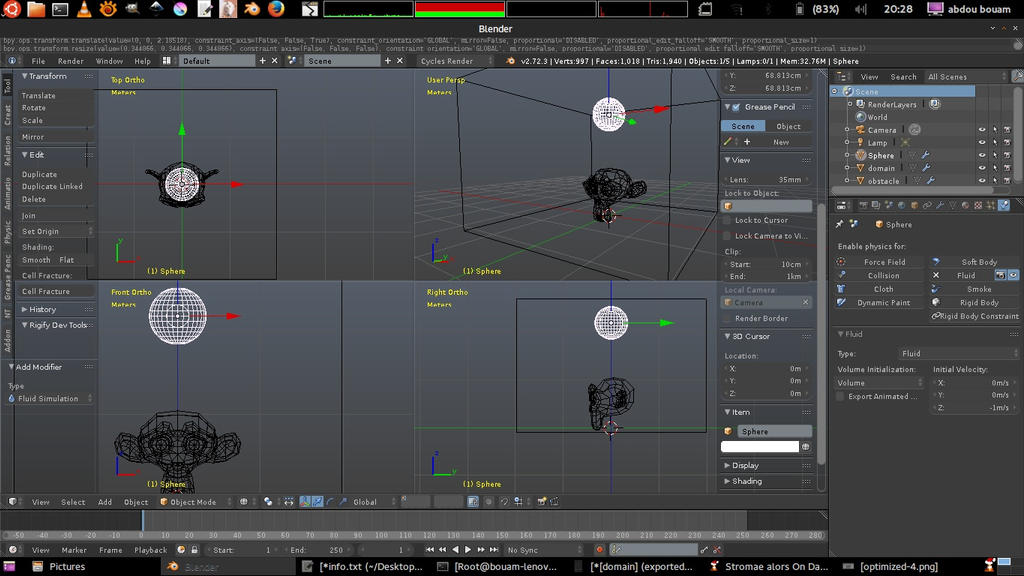Enable Export Animated Mesh checkbox
The image size is (1024, 576).
click(840, 396)
